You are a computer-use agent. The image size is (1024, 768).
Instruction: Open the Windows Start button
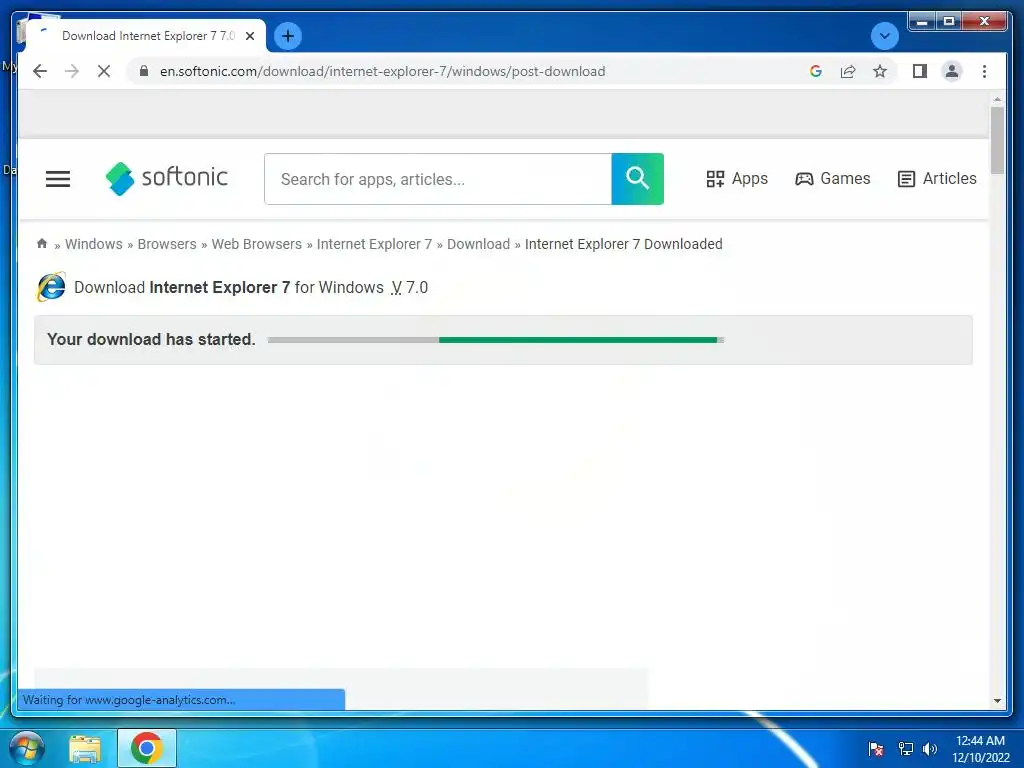[27, 748]
